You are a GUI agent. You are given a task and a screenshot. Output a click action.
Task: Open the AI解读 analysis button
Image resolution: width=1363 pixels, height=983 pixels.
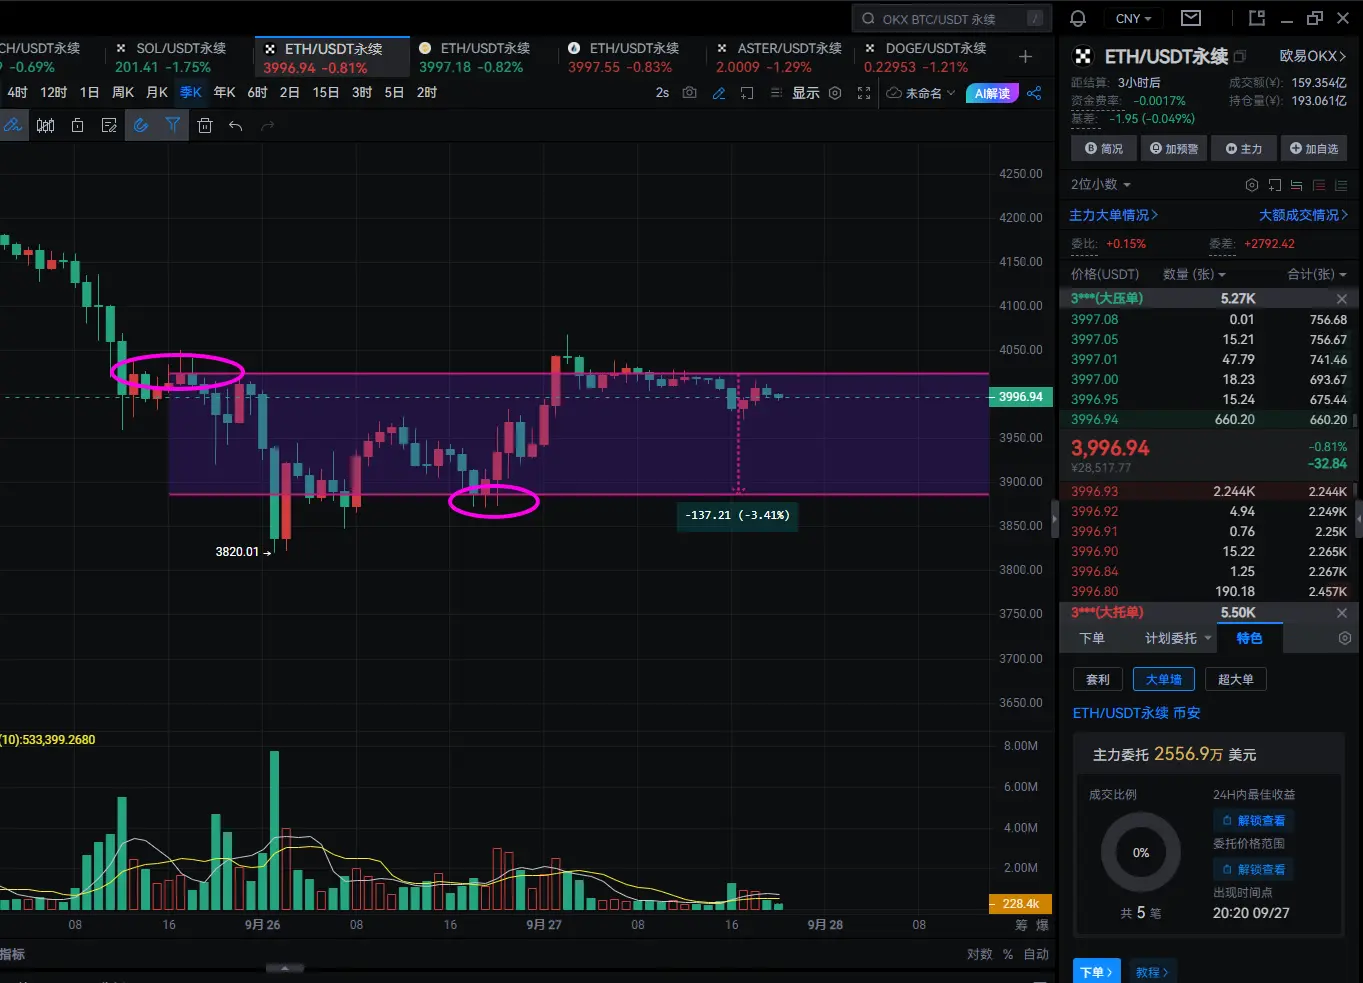tap(992, 93)
